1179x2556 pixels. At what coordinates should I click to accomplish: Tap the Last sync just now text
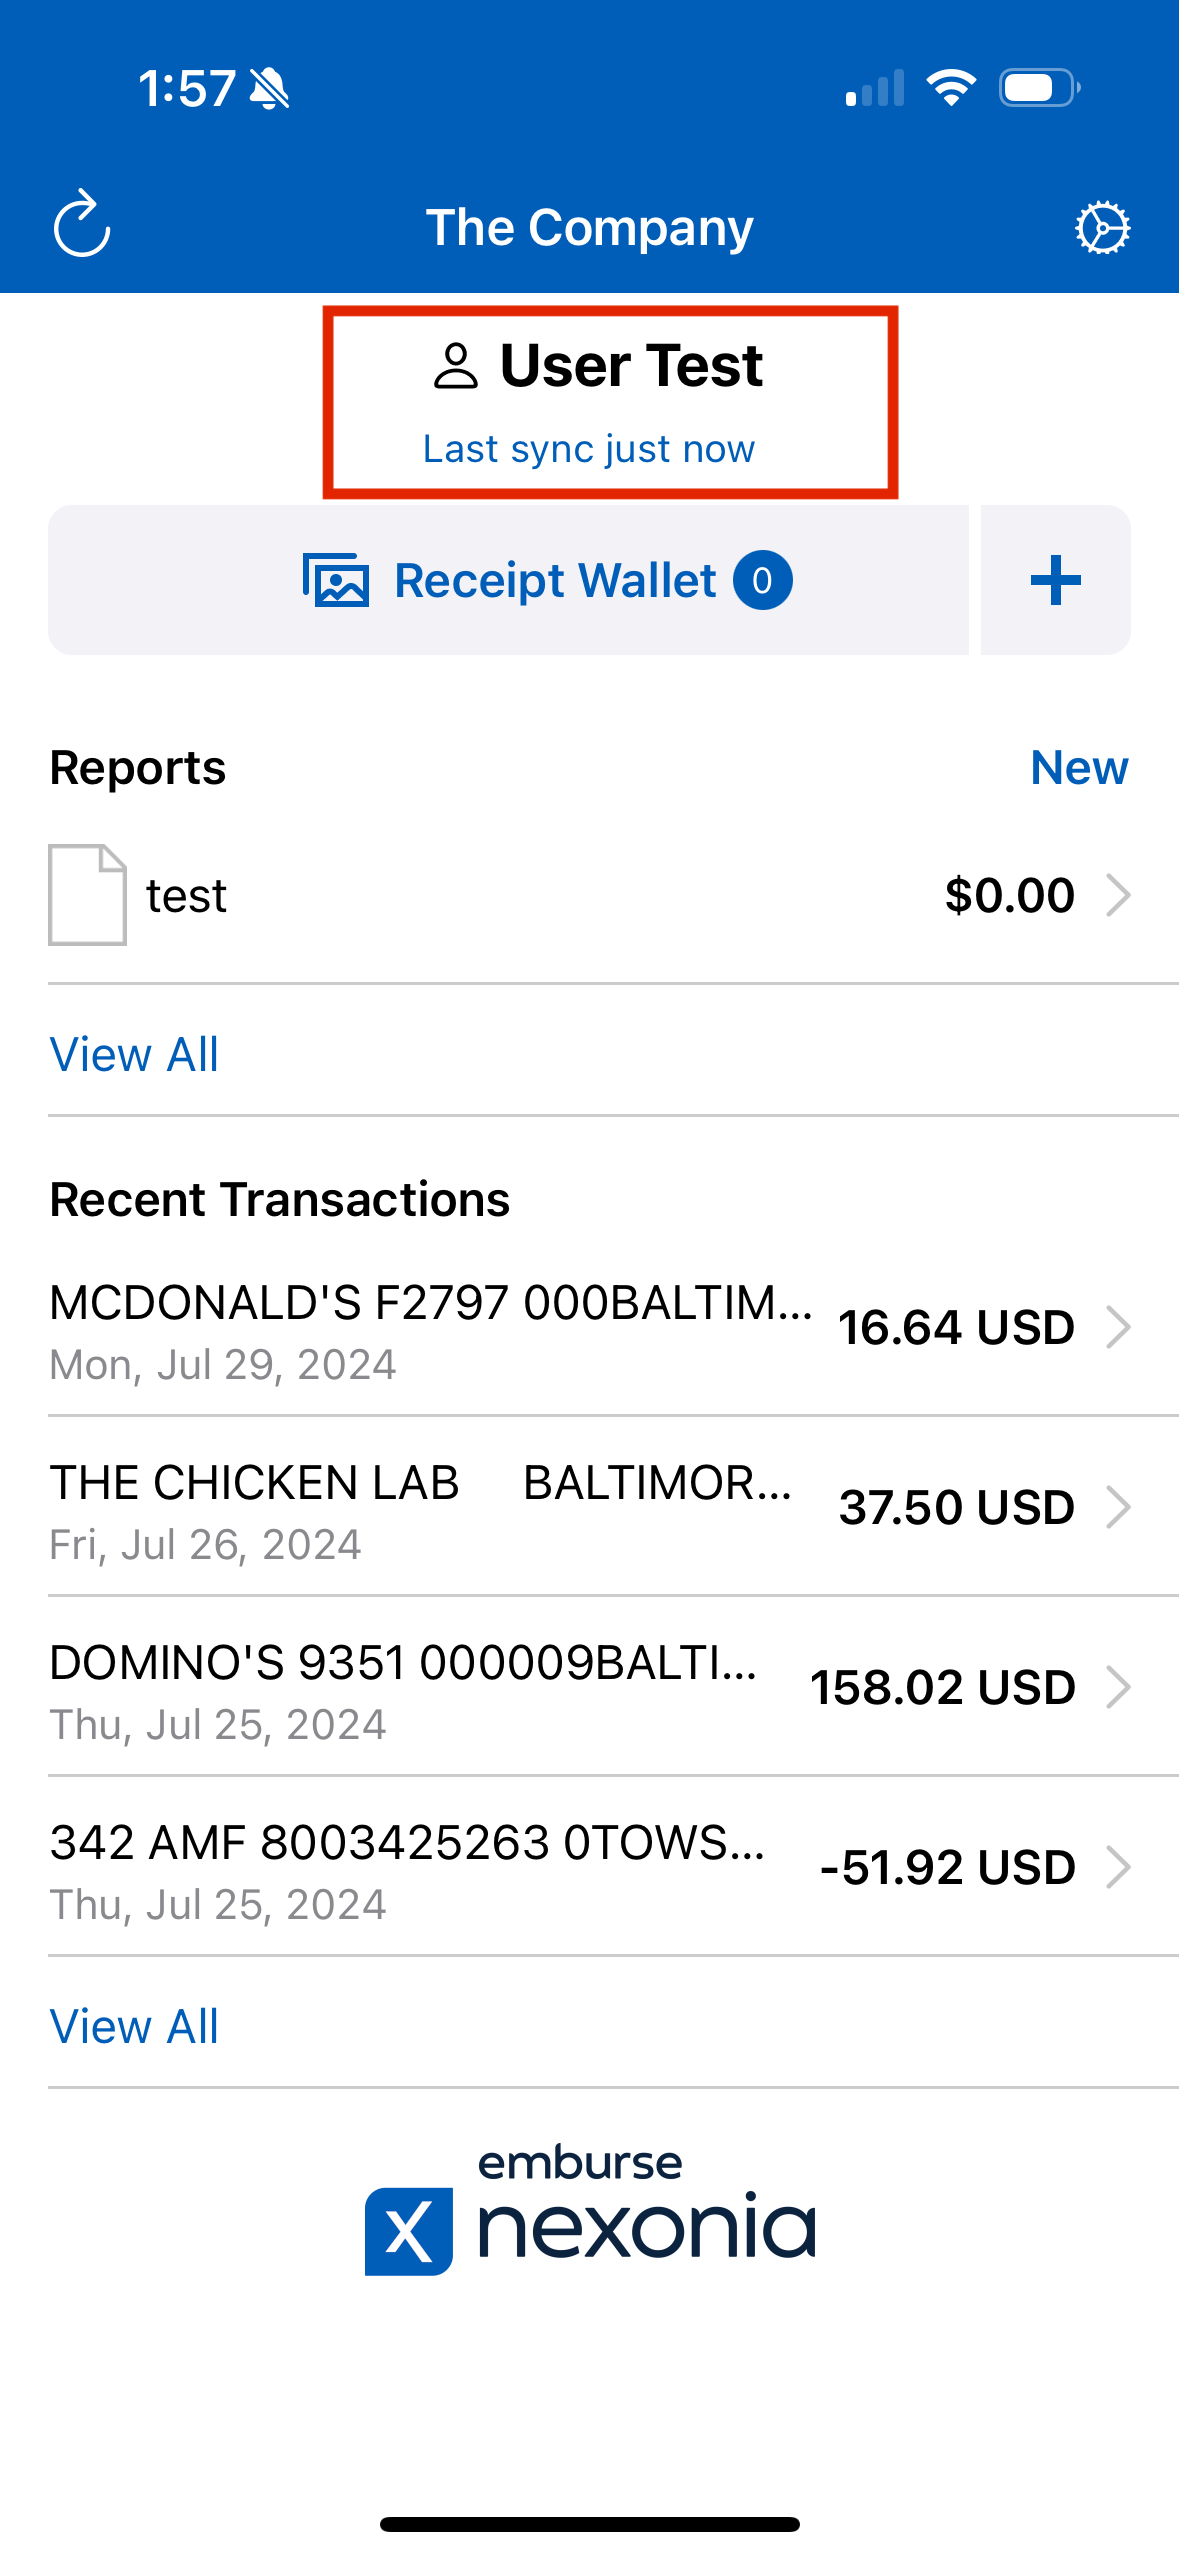click(589, 449)
